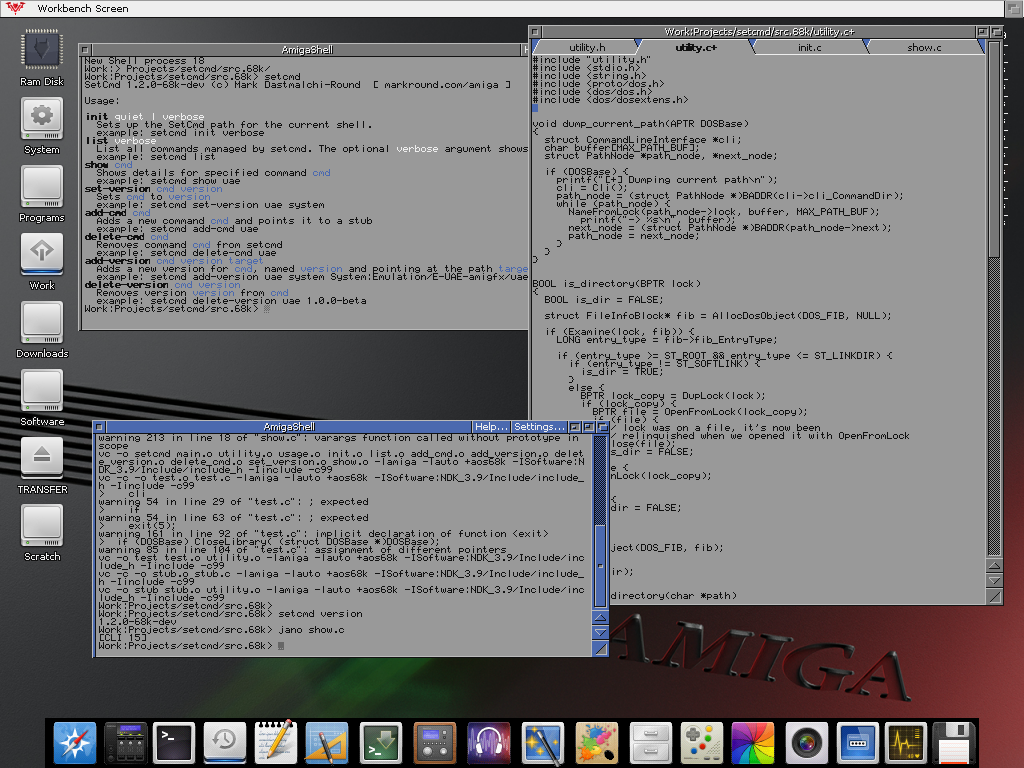Click the camera lens icon in dock
1024x768 pixels.
point(806,742)
